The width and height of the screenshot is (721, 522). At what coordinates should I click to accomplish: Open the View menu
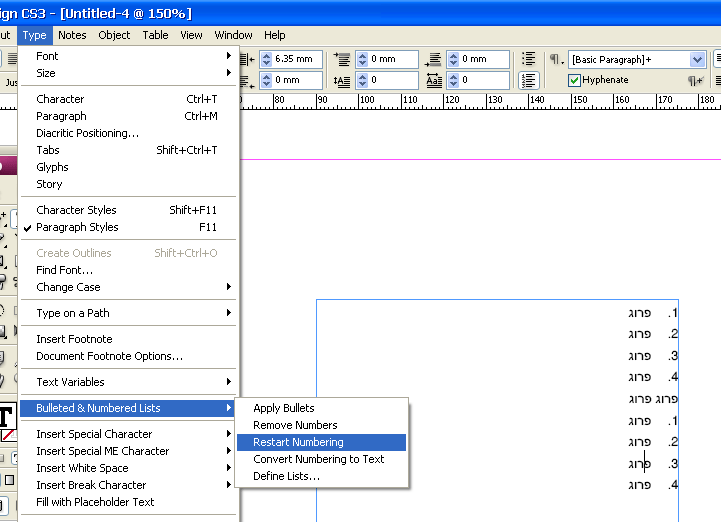tap(191, 35)
